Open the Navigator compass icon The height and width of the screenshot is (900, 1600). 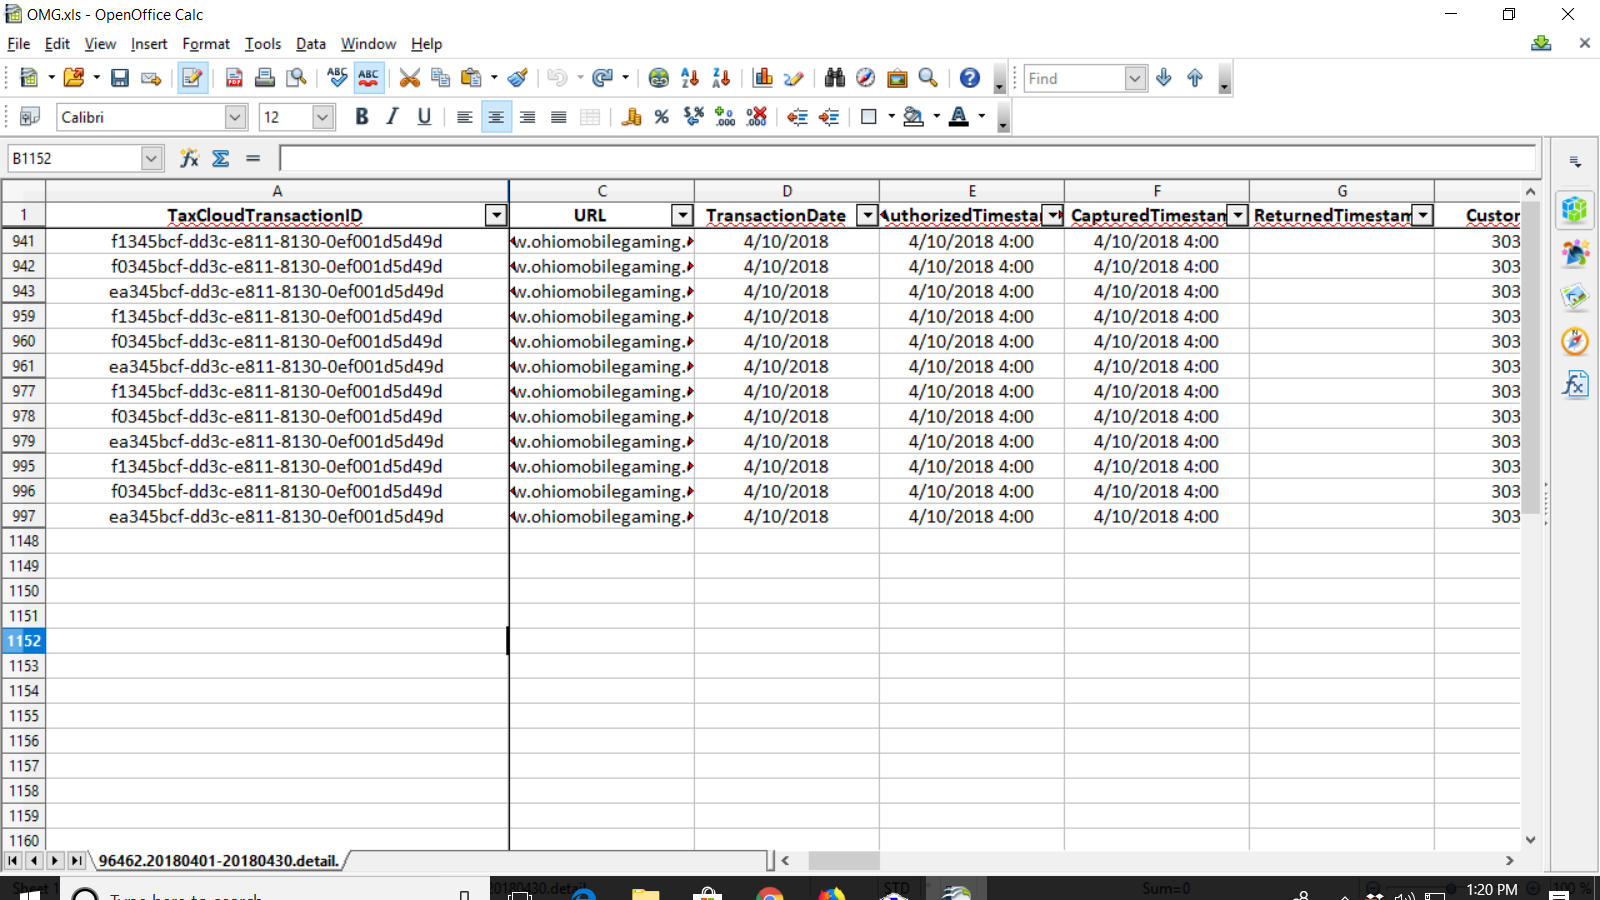tap(866, 78)
